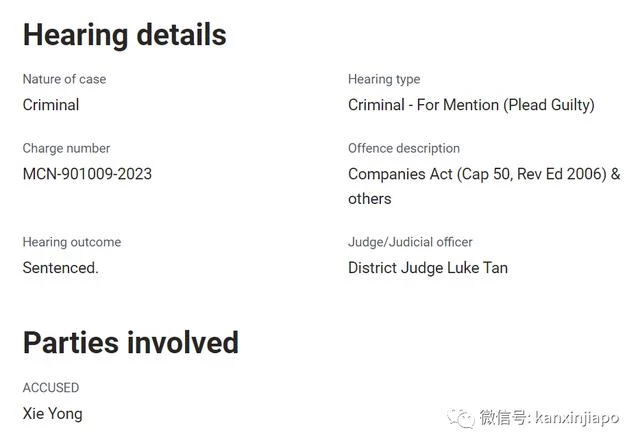Click the Offence description label

click(404, 148)
